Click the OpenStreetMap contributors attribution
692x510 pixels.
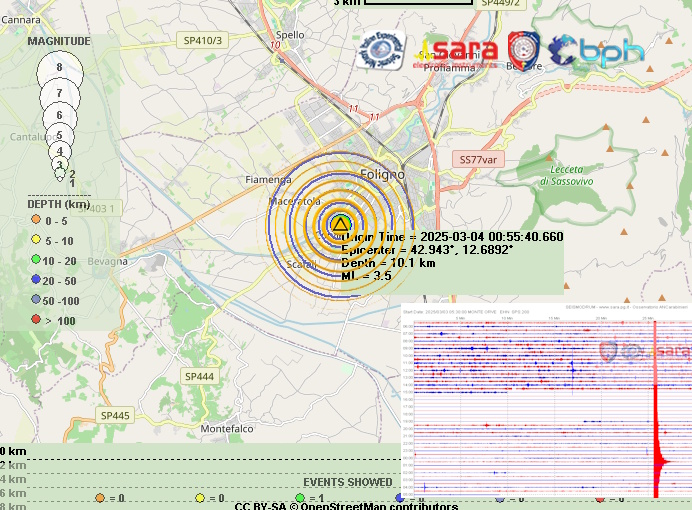[x=346, y=505]
